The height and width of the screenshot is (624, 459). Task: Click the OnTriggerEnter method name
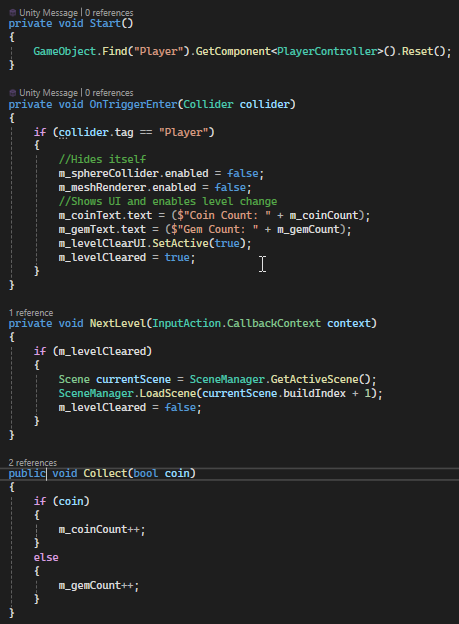(x=133, y=104)
